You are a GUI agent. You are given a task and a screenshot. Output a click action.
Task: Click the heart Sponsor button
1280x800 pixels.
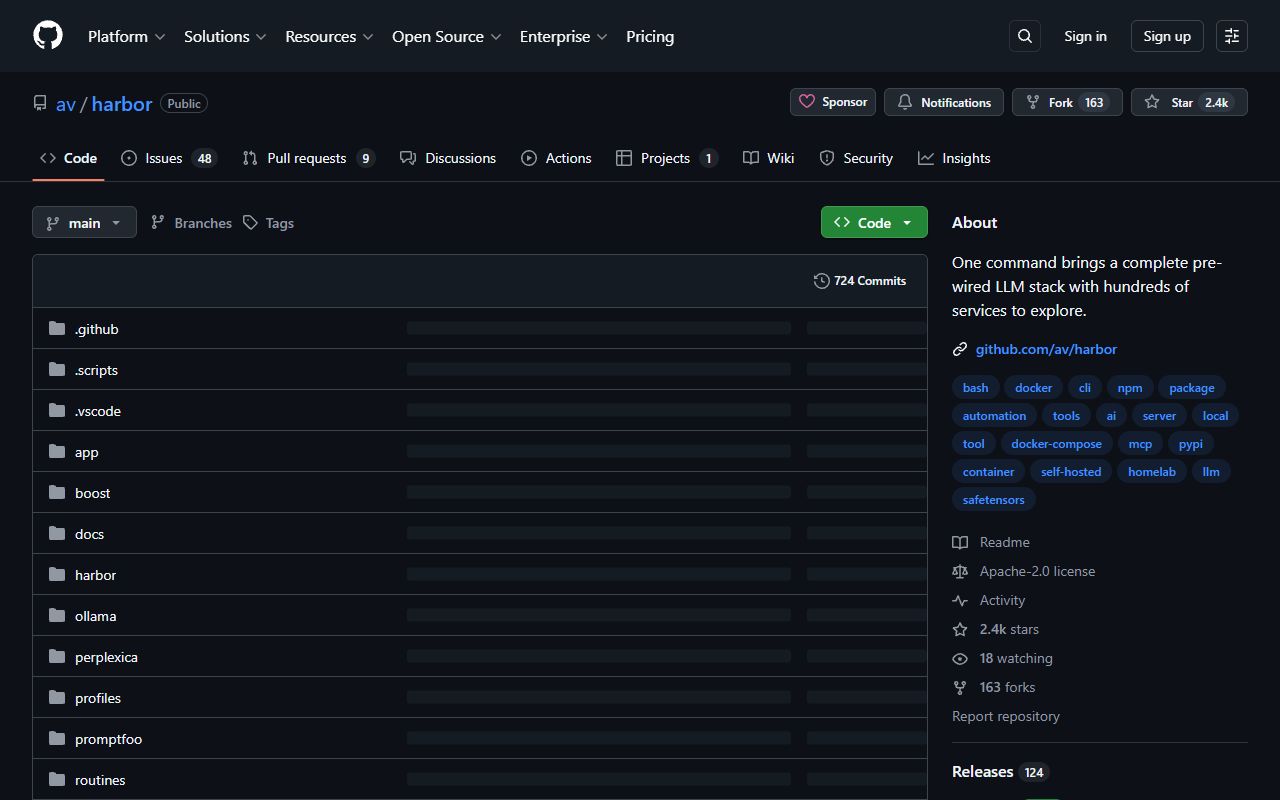click(x=833, y=102)
